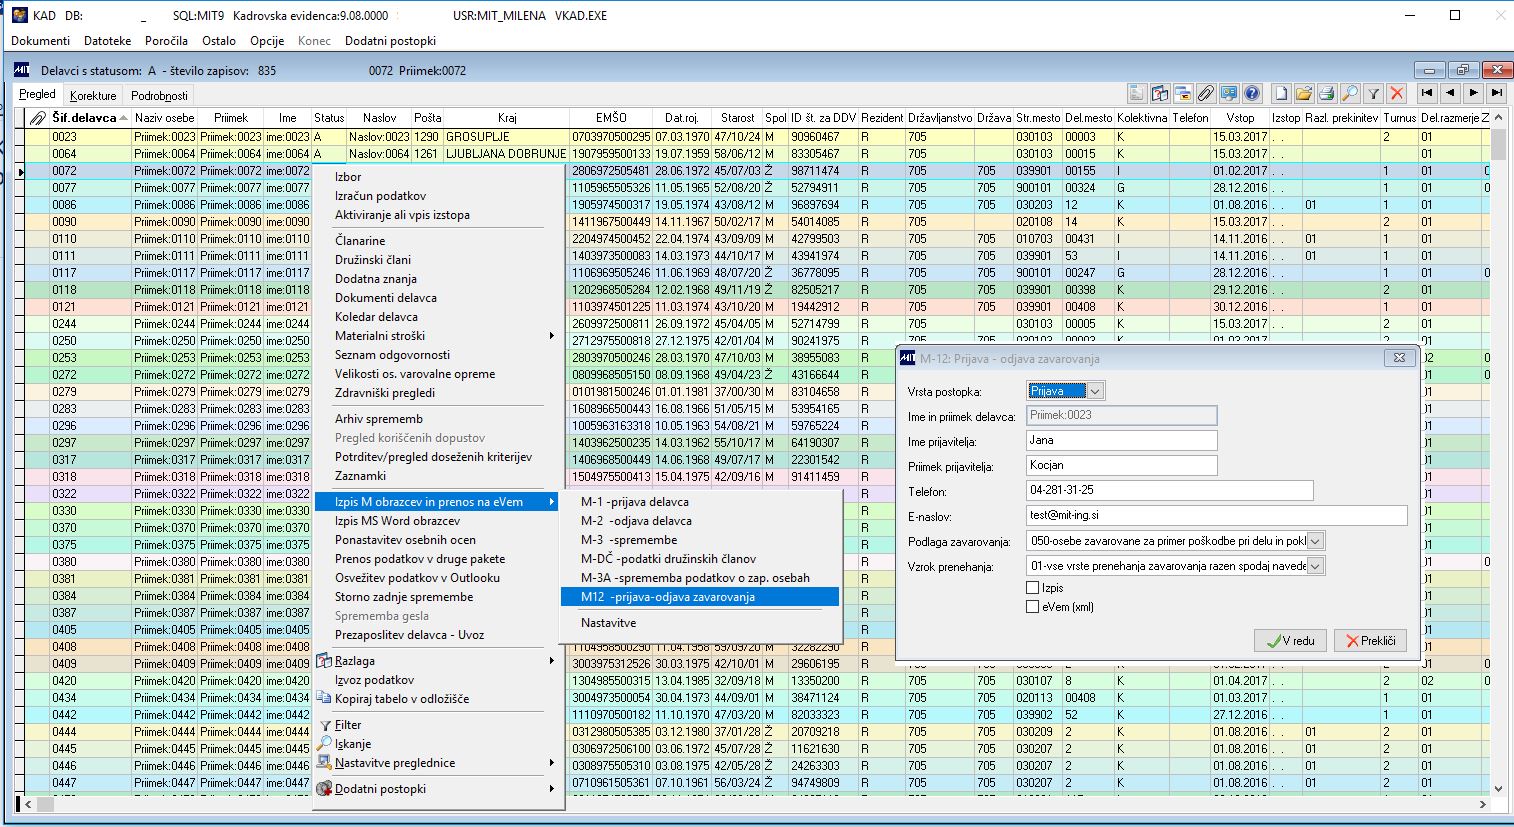Image resolution: width=1514 pixels, height=827 pixels.
Task: Jump to first record arrow
Action: 1427,93
